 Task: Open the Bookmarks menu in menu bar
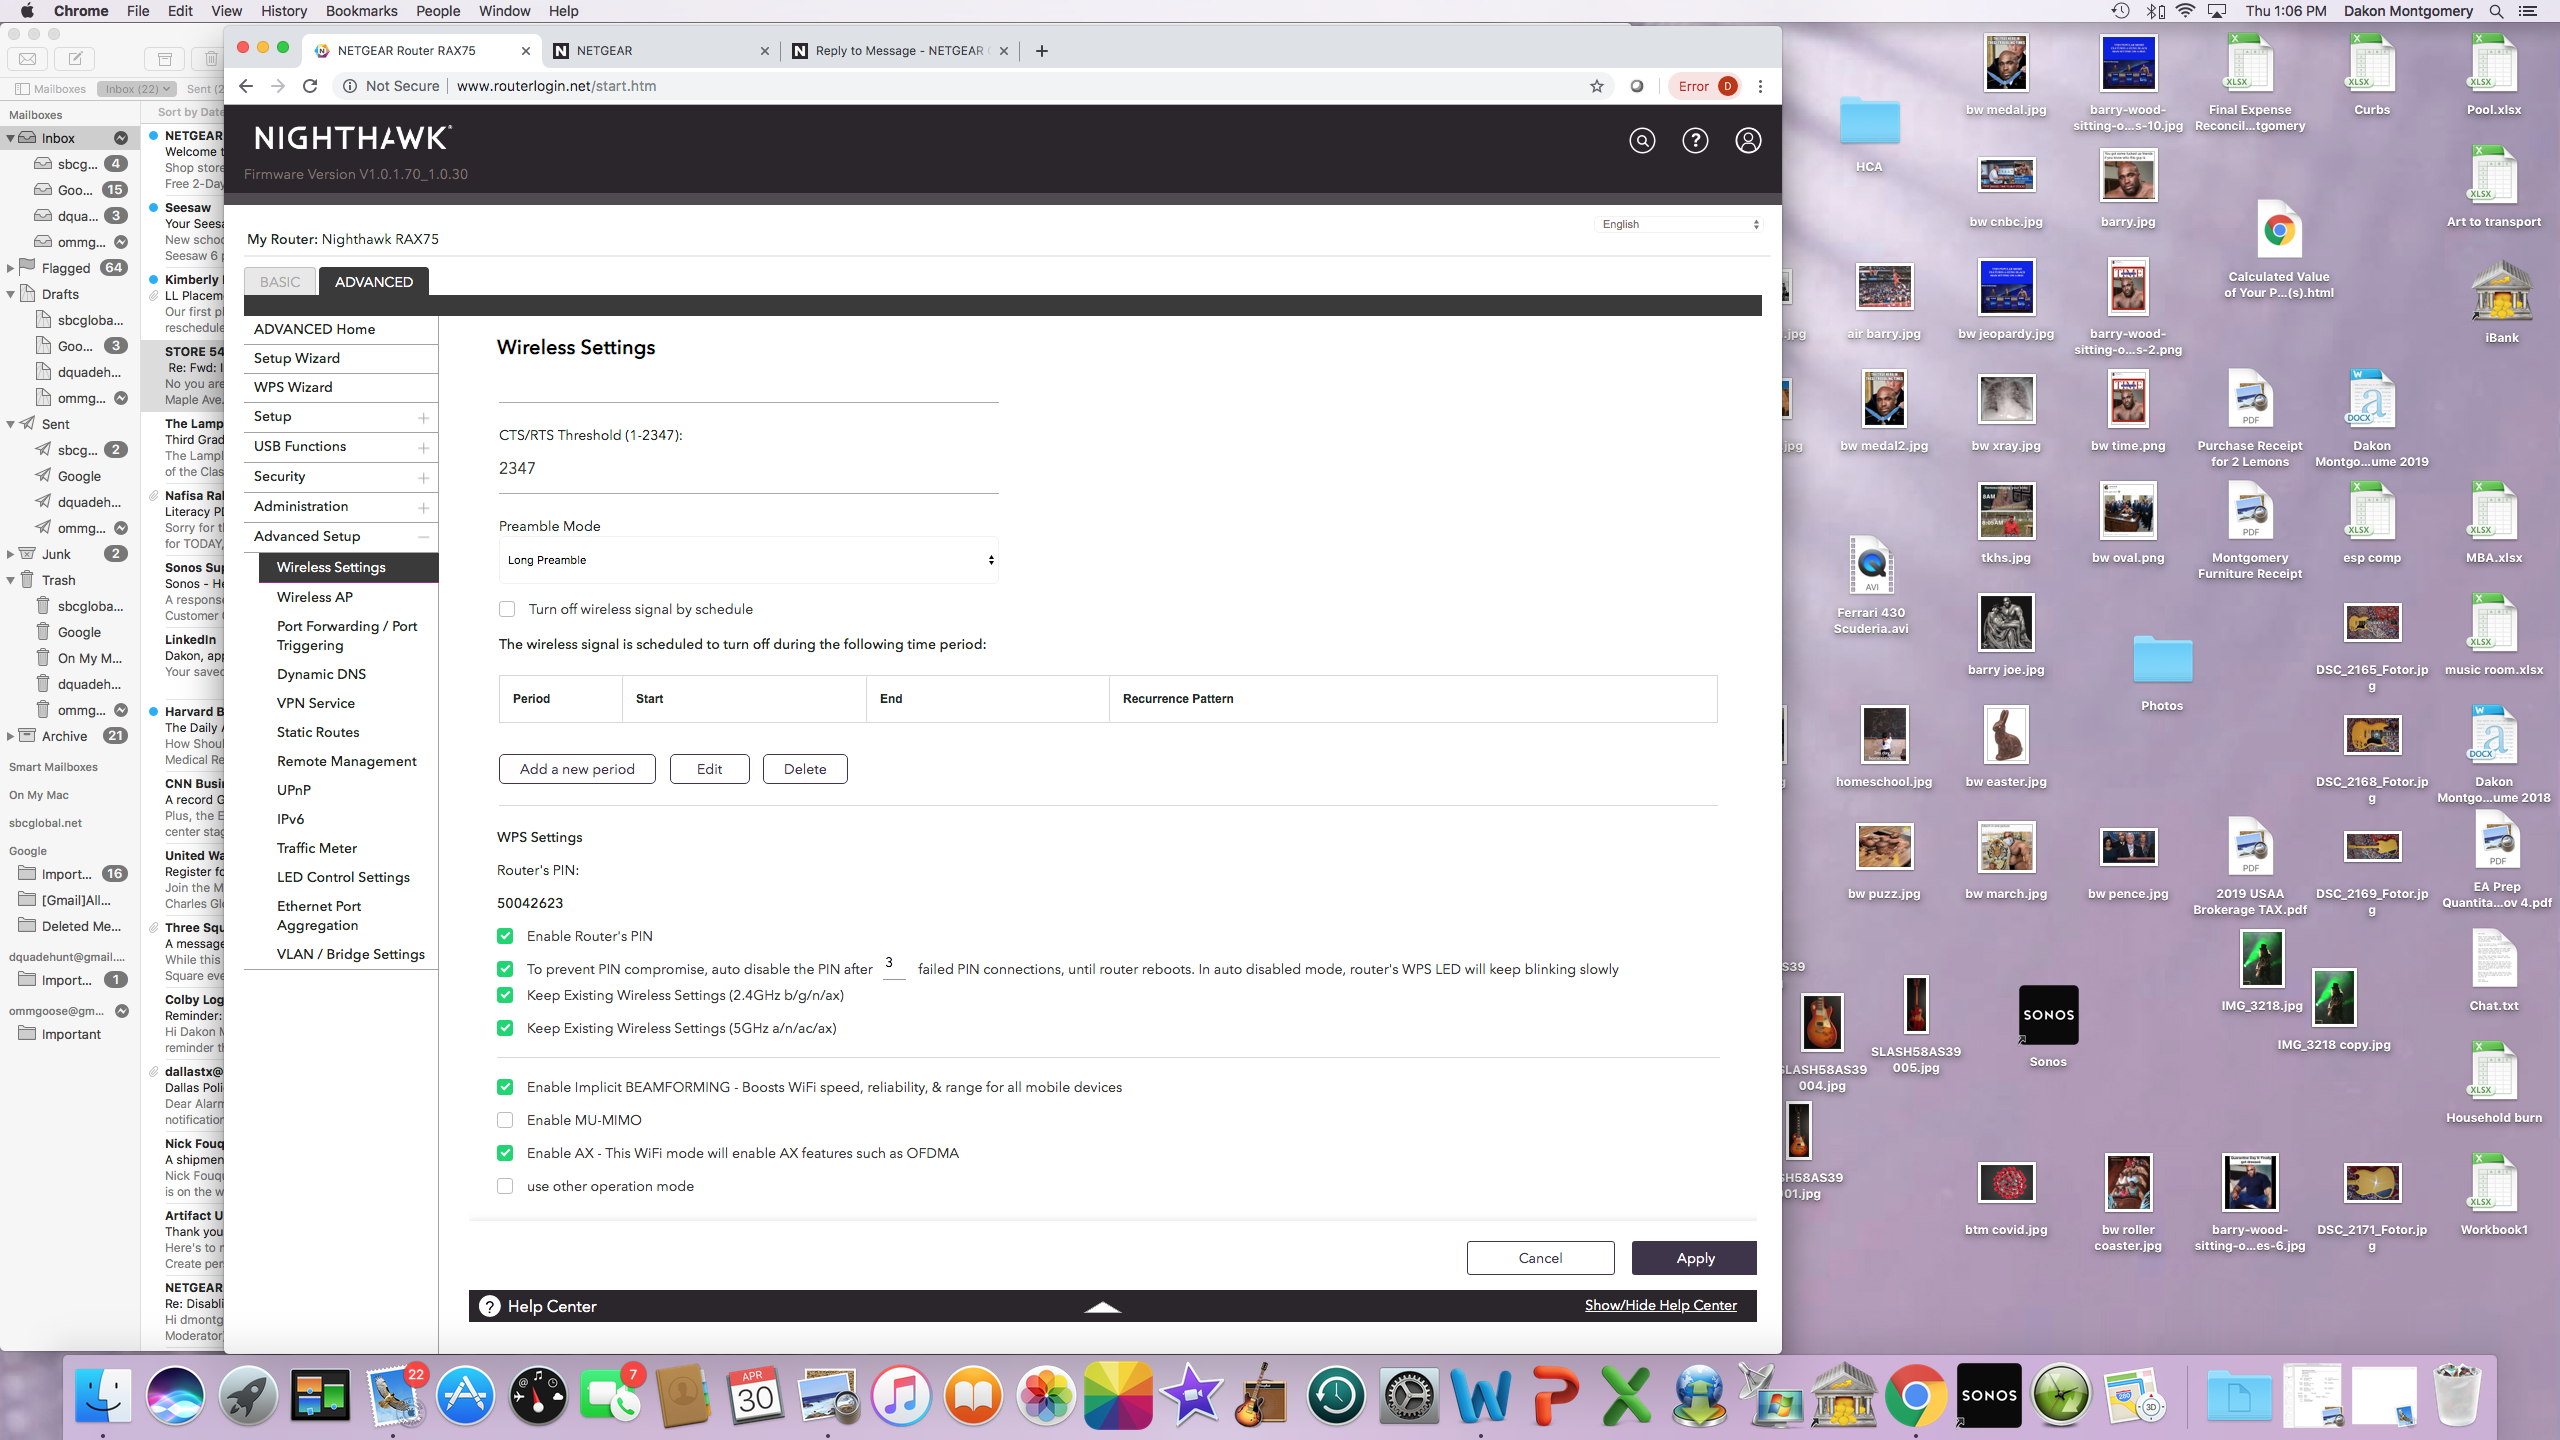click(x=361, y=11)
